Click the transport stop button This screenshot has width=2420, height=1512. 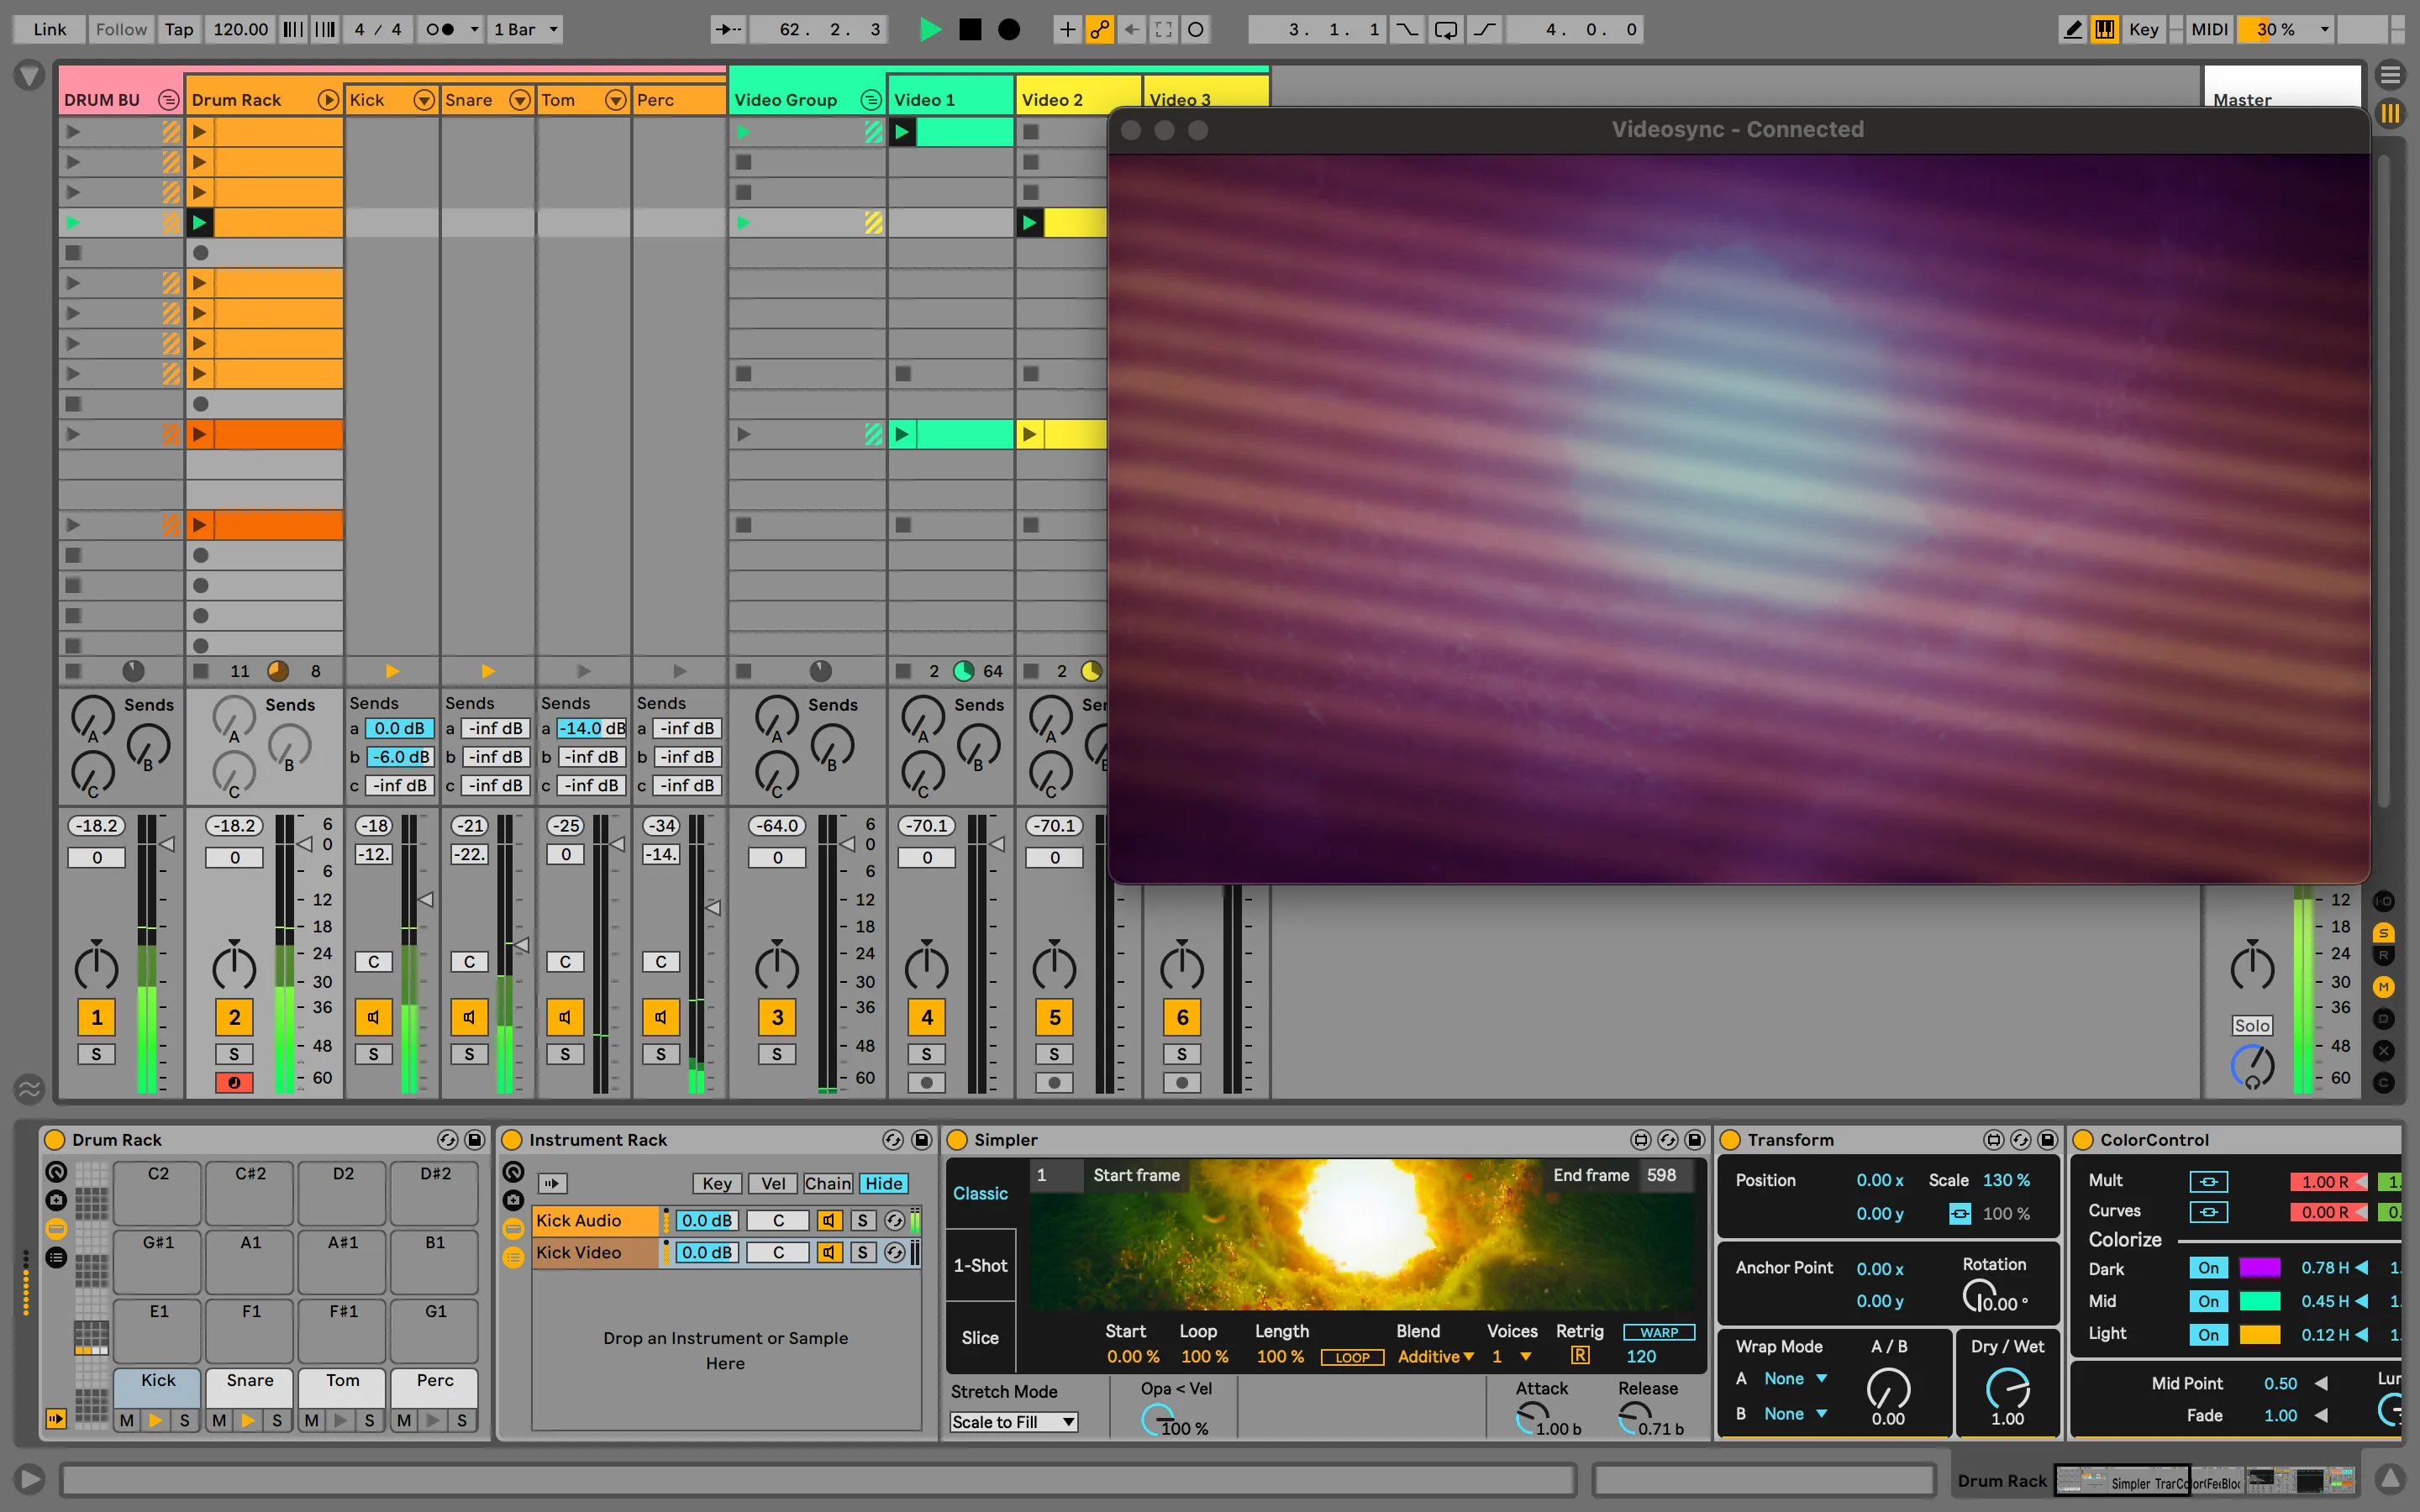(969, 29)
